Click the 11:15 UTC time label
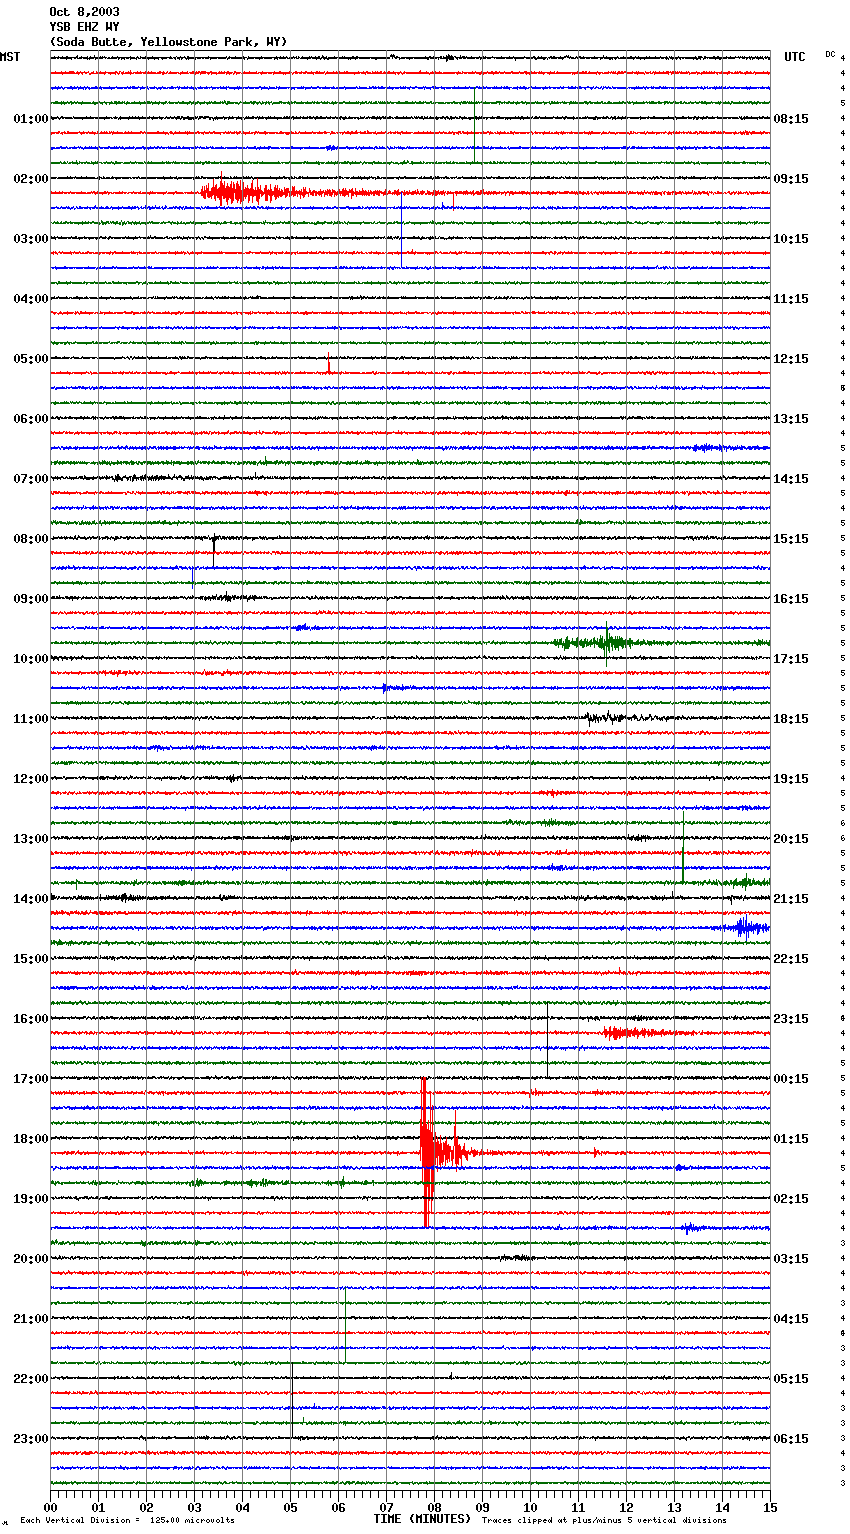 (791, 299)
